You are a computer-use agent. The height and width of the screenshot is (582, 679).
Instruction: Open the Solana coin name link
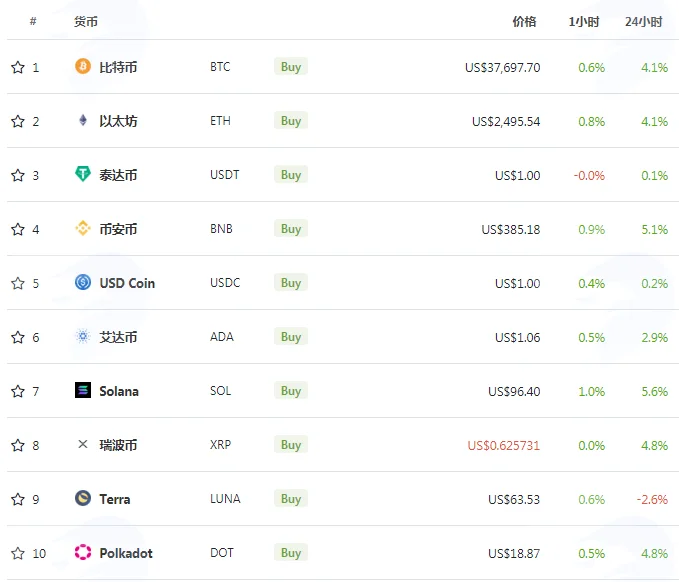119,391
